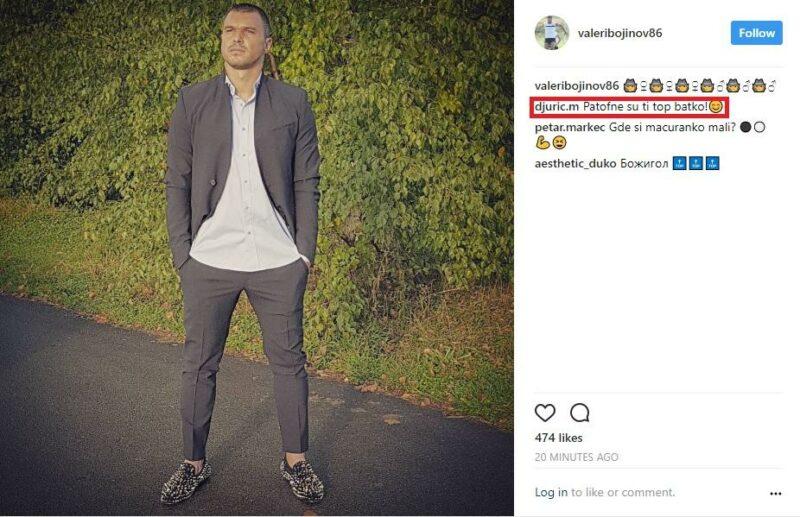
Task: Click the heart like icon
Action: [x=545, y=413]
